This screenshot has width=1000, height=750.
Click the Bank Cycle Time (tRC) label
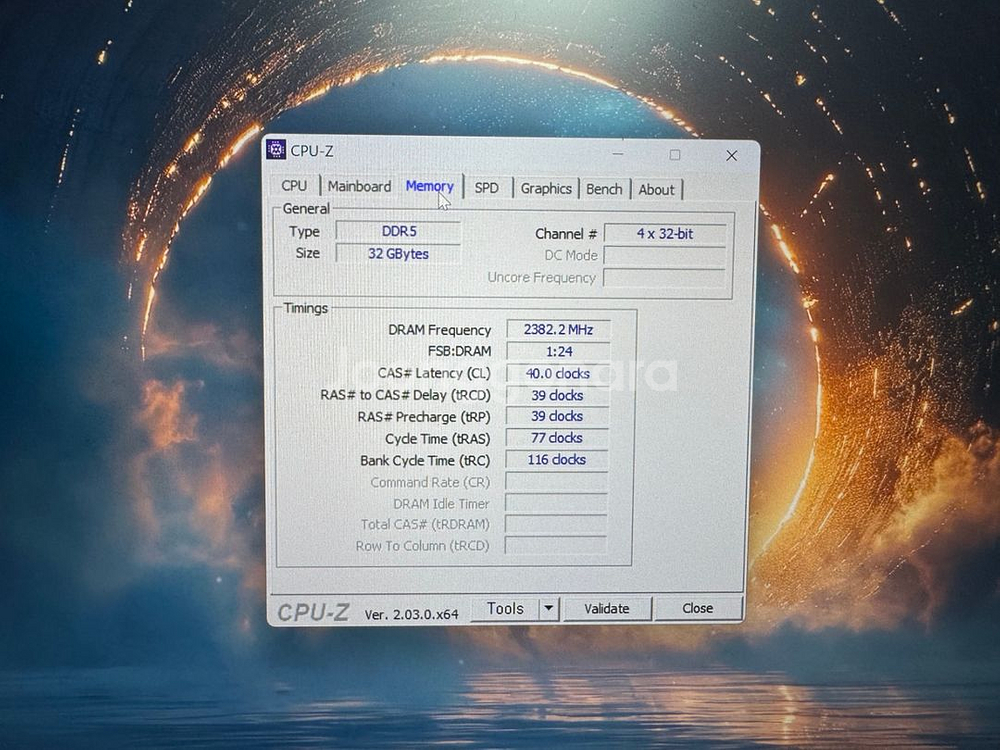[x=425, y=460]
